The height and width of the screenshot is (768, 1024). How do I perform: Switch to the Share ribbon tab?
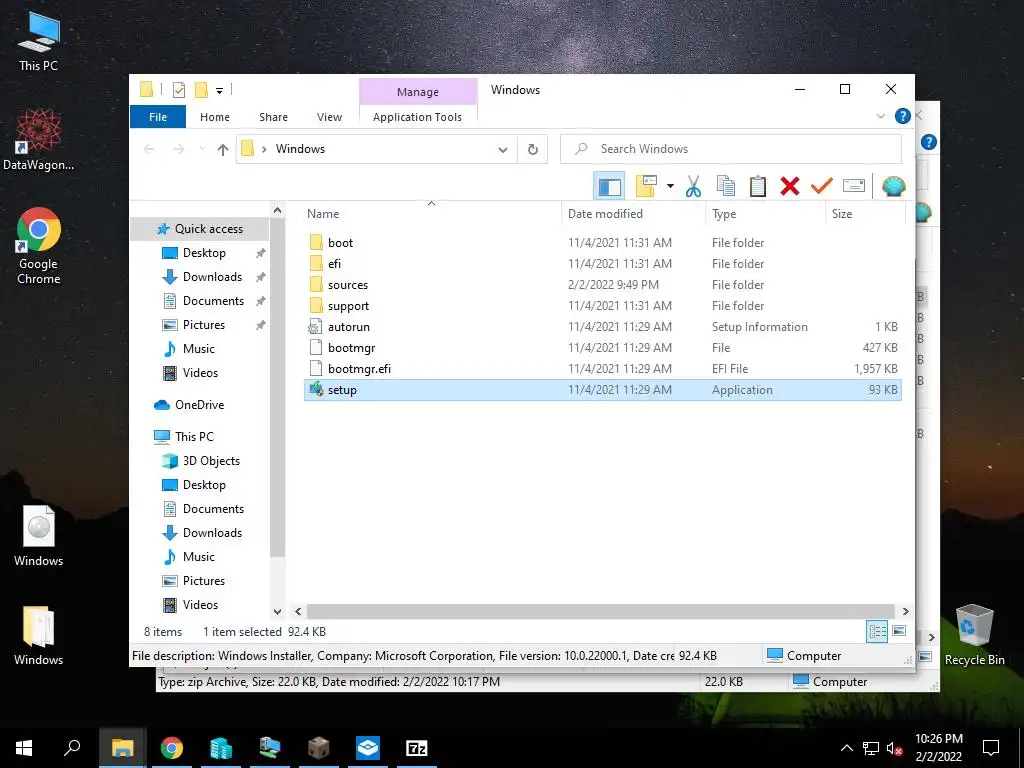point(273,117)
